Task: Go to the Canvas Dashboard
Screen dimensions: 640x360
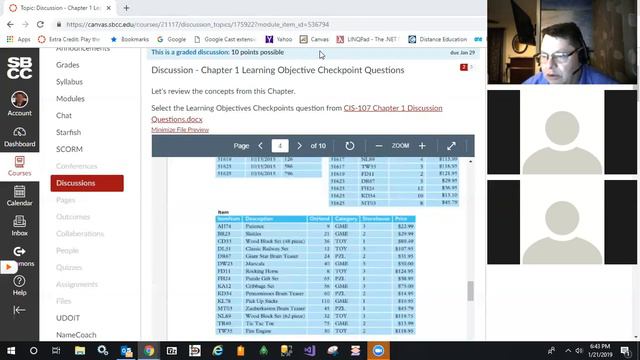Action: [x=19, y=137]
